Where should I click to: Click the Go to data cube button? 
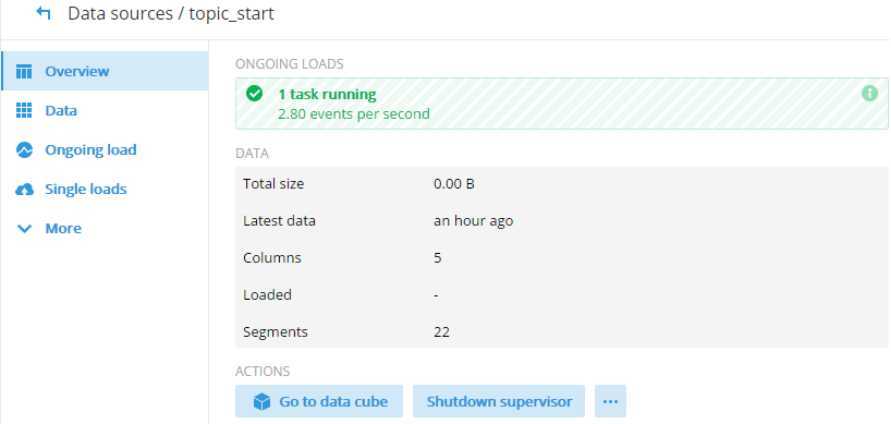(x=319, y=401)
